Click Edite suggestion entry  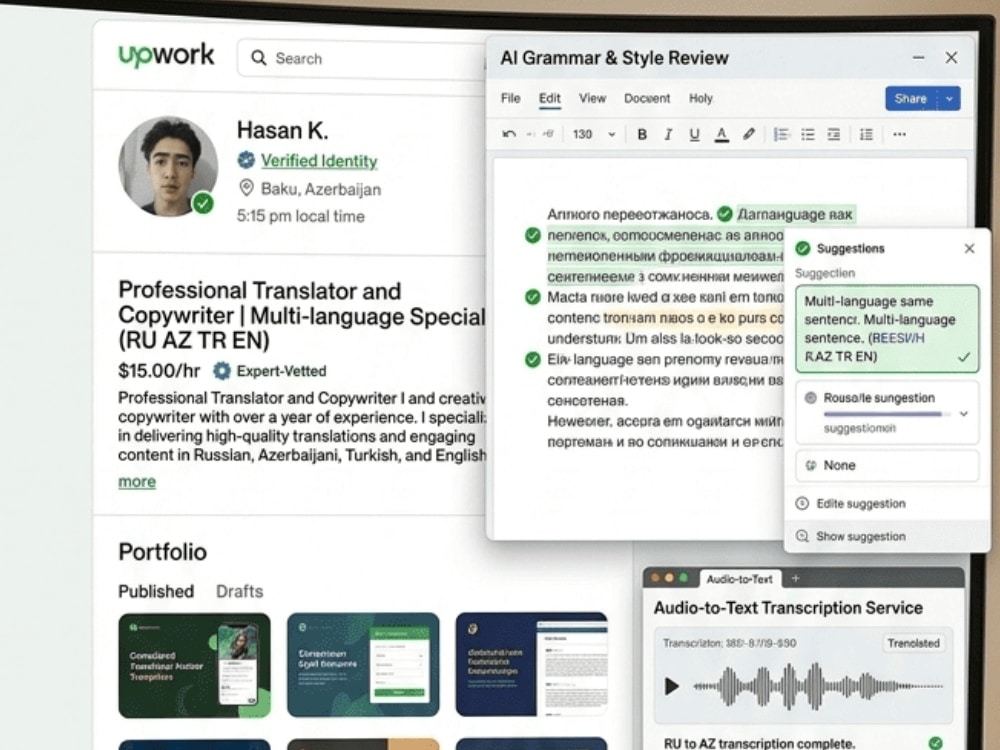coord(886,504)
